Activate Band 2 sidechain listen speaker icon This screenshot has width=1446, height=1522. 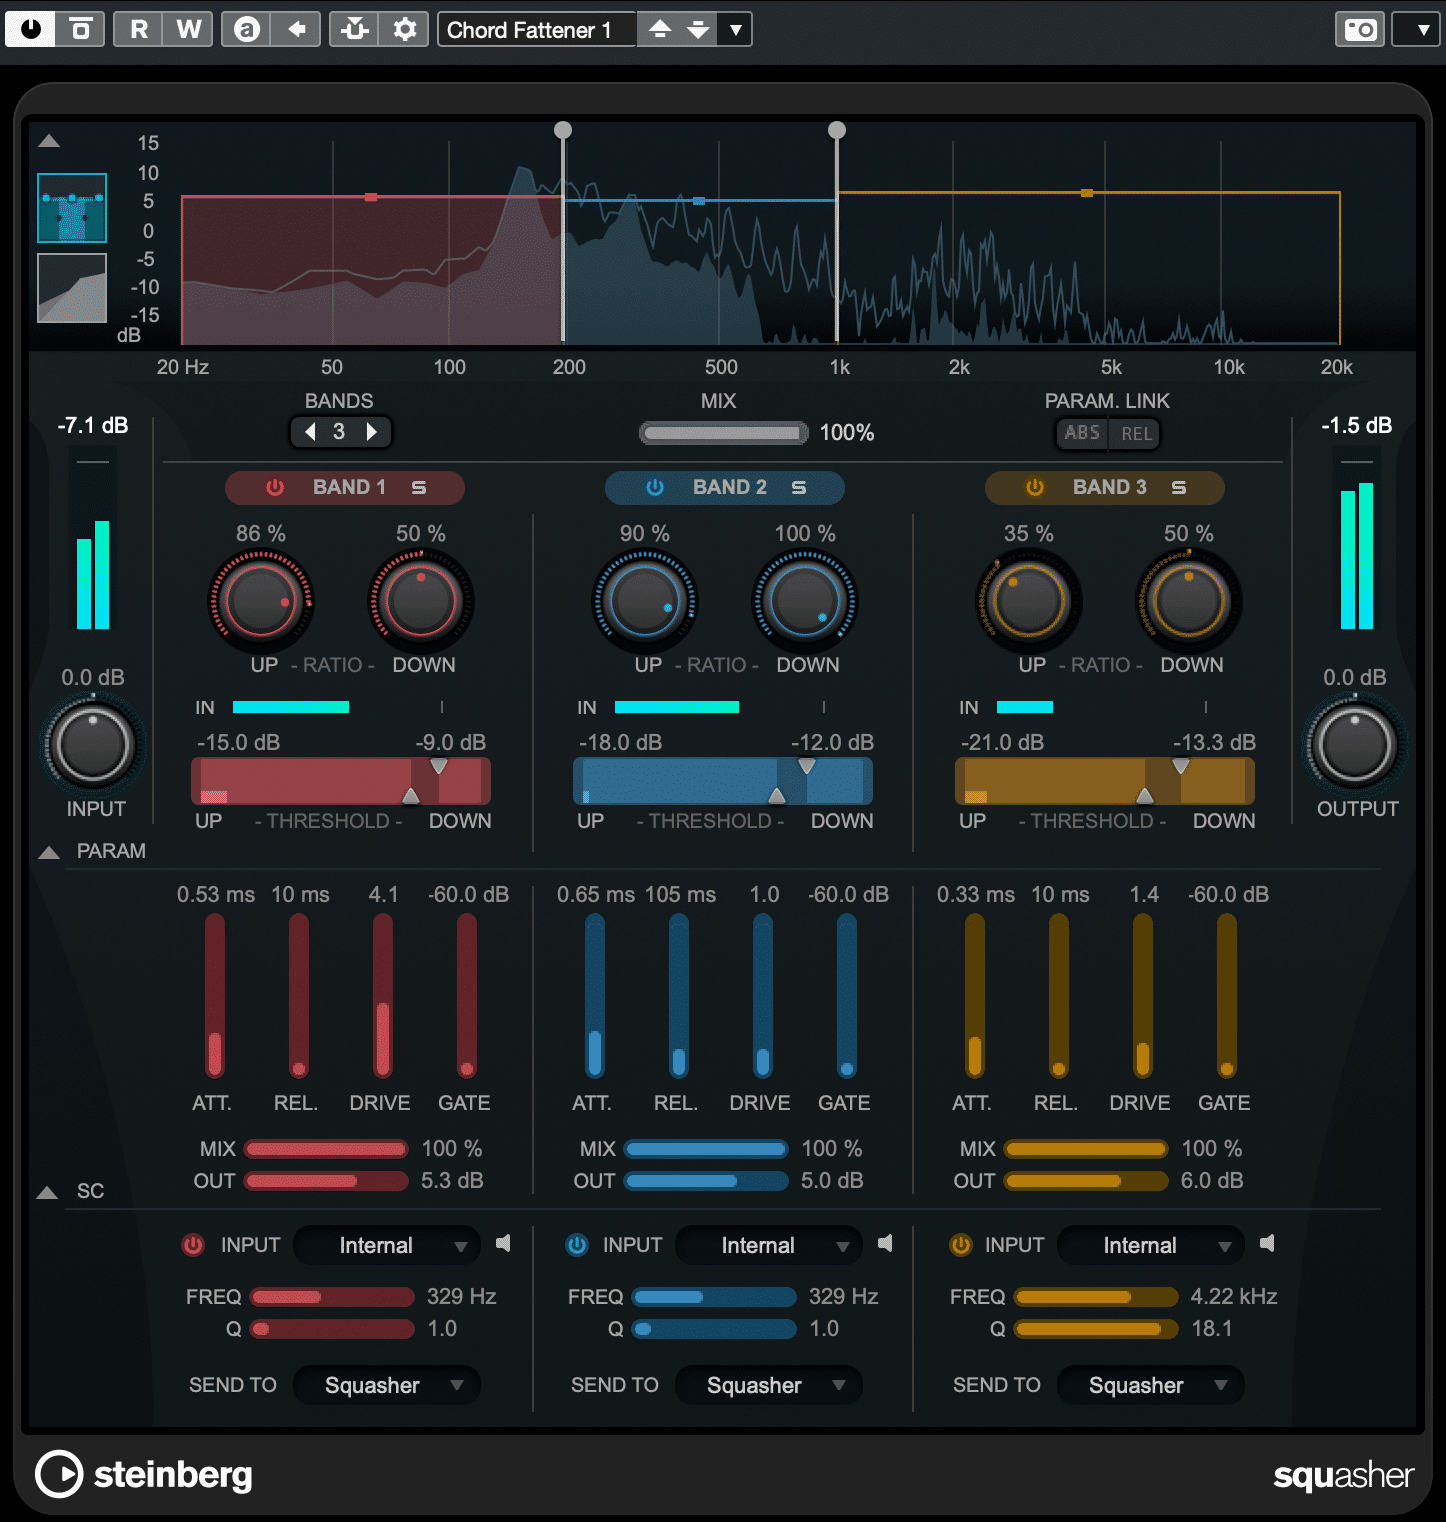tap(885, 1243)
